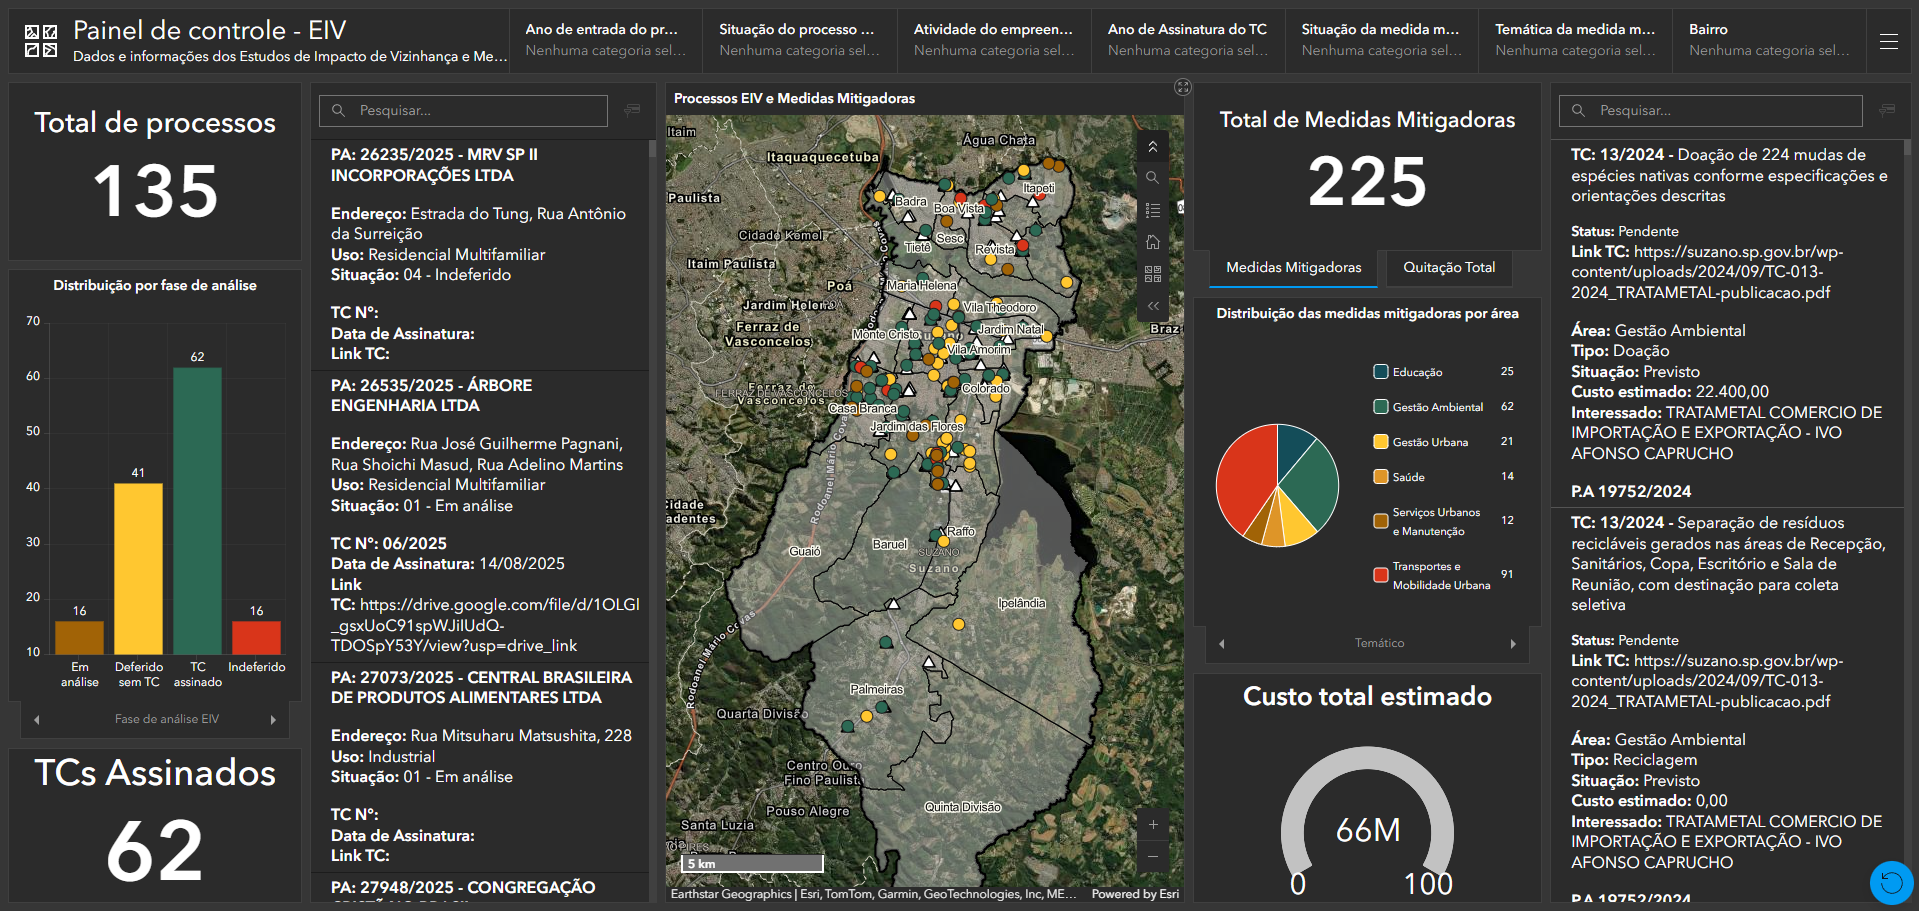This screenshot has width=1919, height=911.
Task: Open the Bairro category filter dropdown
Action: tap(1768, 40)
